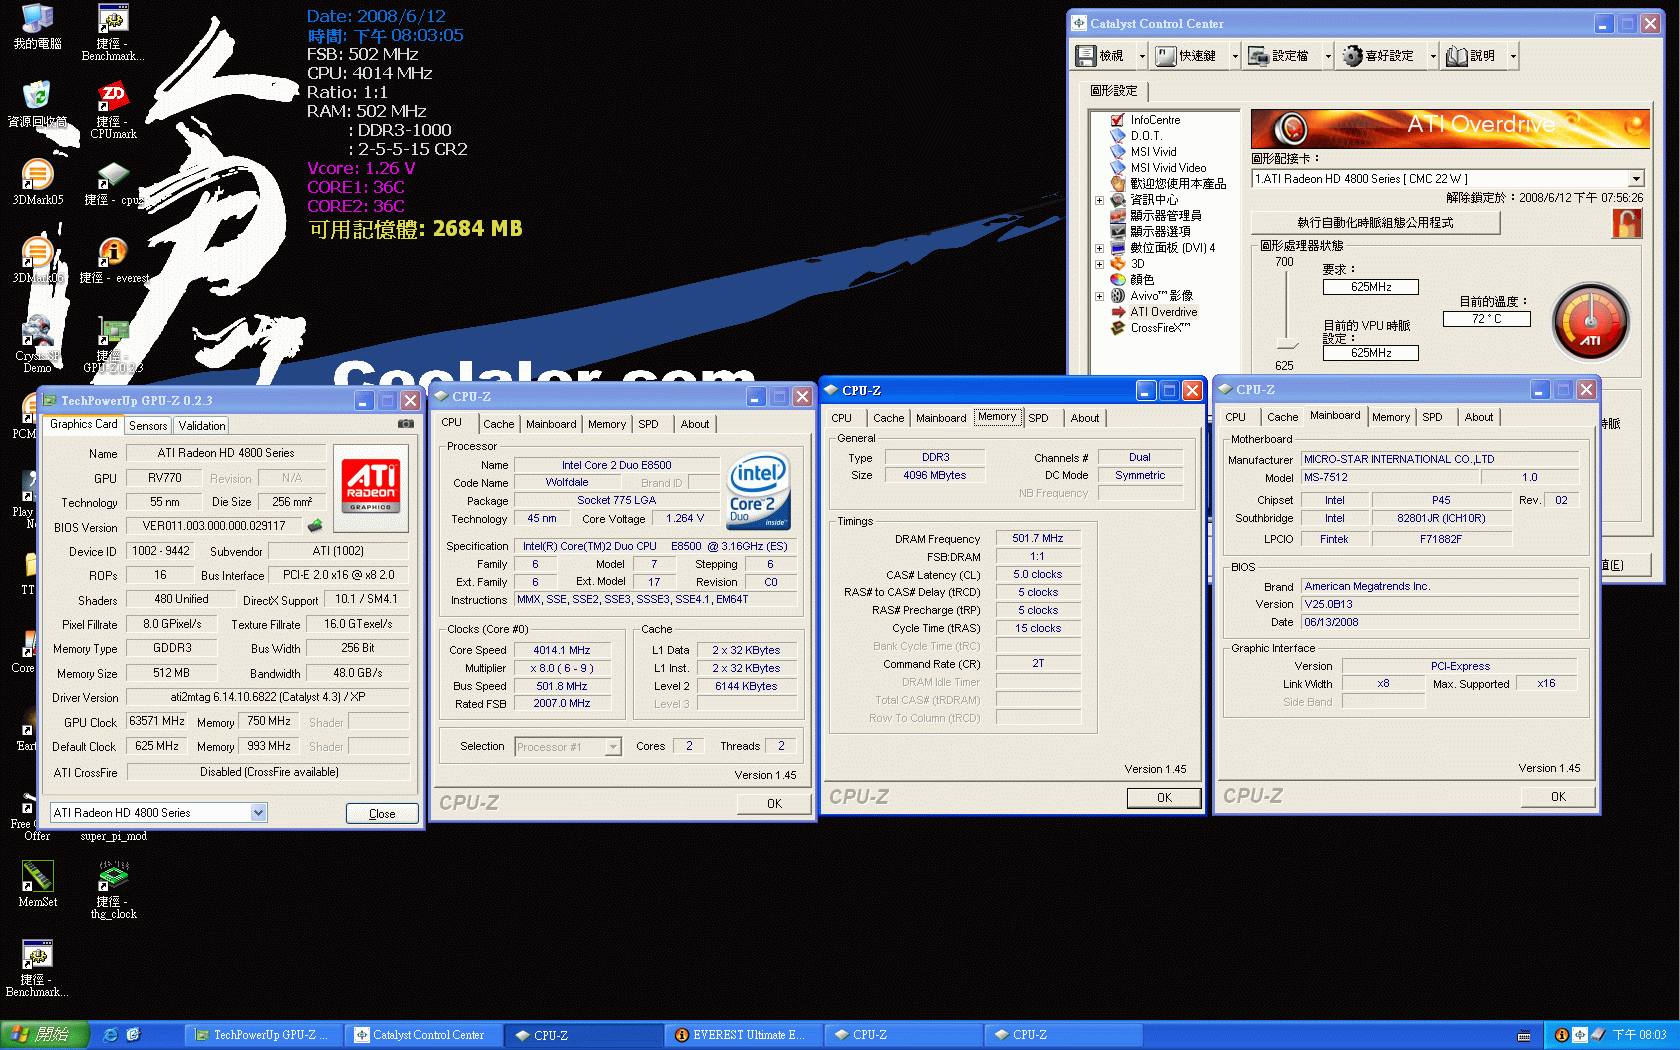The height and width of the screenshot is (1050, 1680).
Task: Open the MemSet desktop icon
Action: [x=37, y=884]
